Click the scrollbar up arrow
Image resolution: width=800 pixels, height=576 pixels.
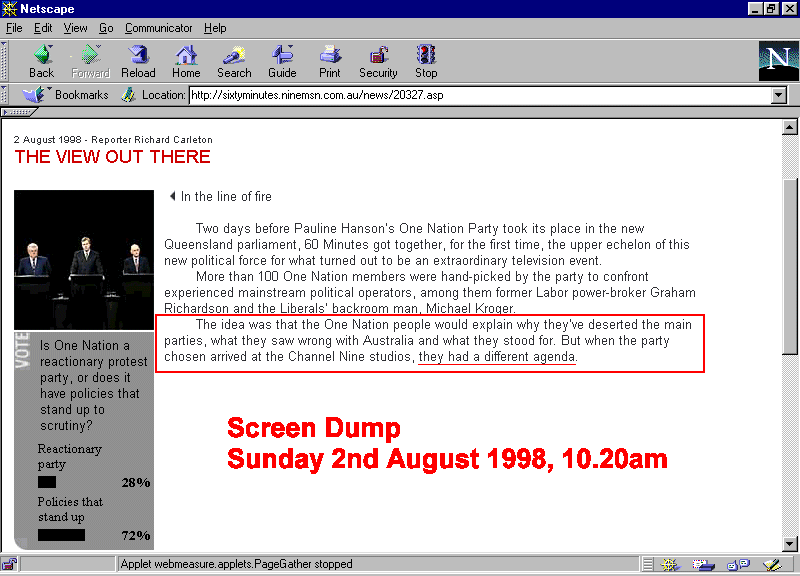(789, 128)
